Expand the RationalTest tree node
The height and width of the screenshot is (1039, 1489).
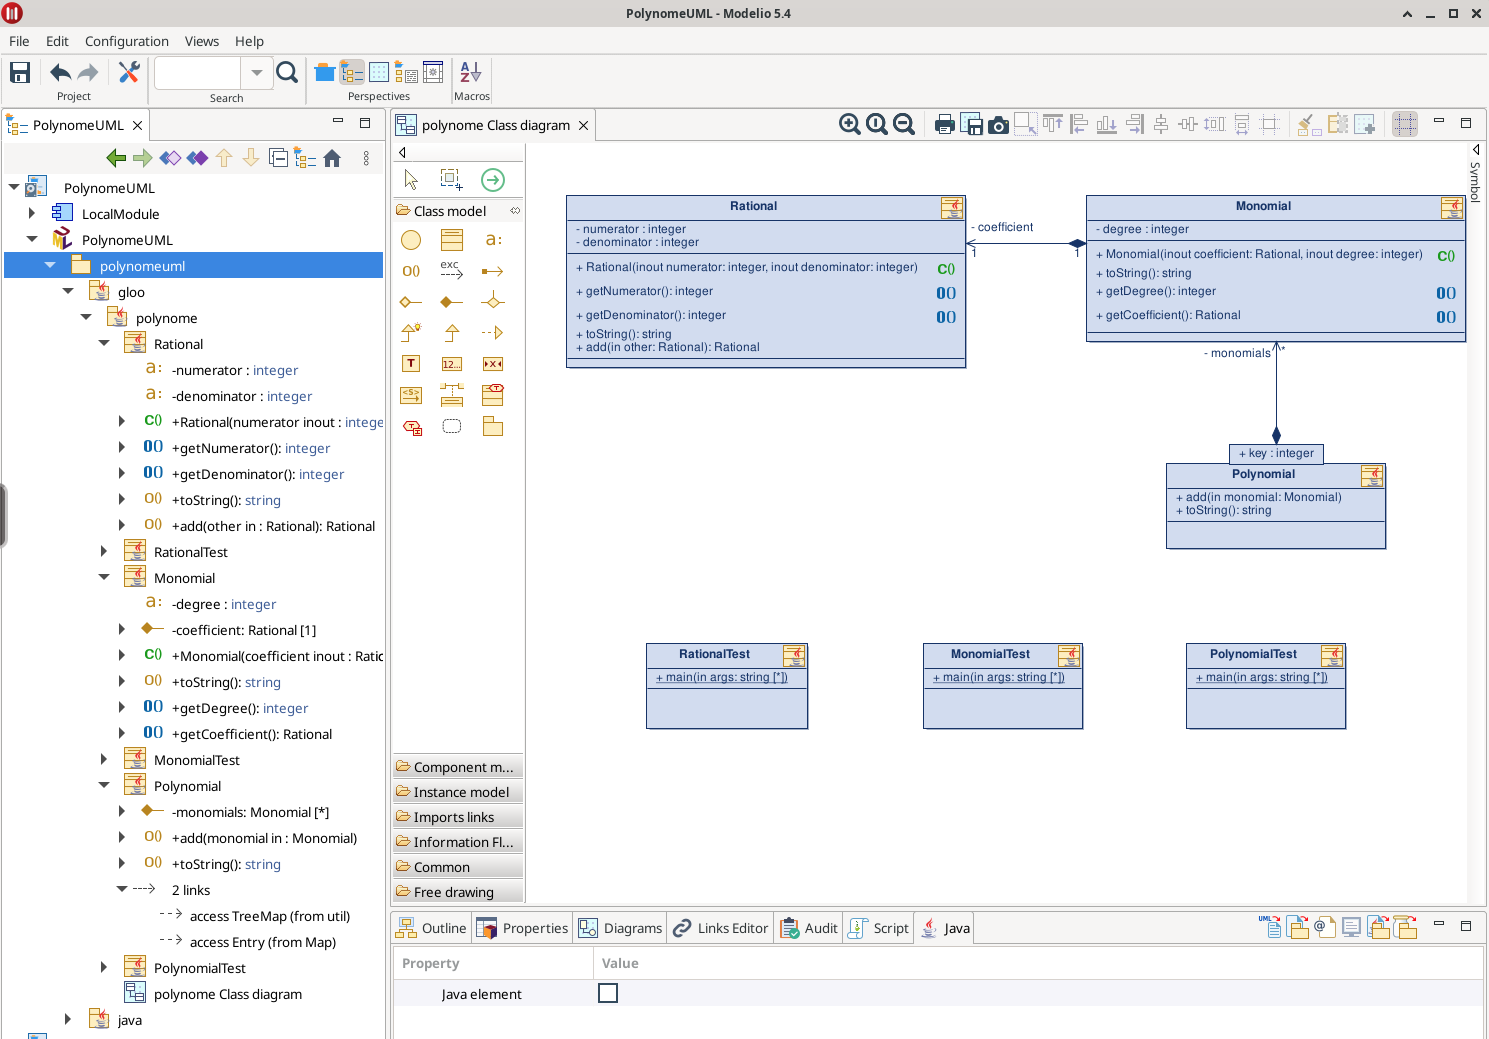tap(104, 552)
